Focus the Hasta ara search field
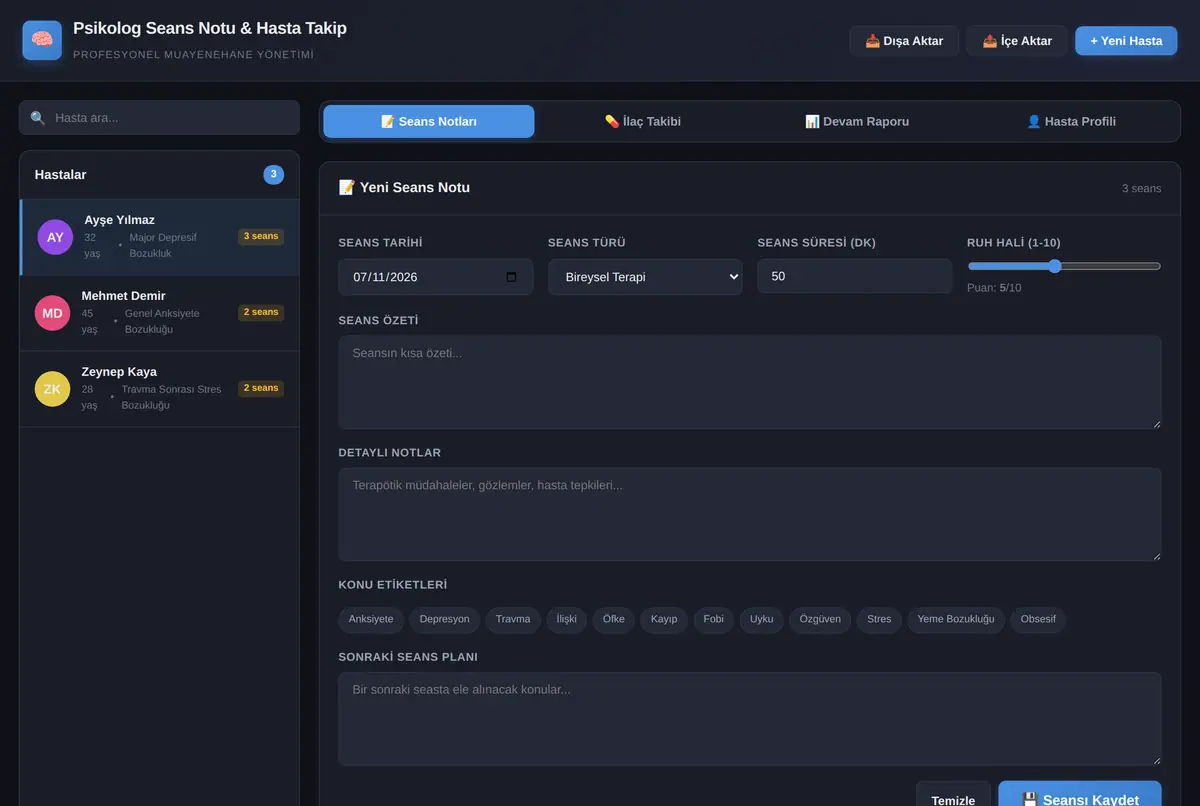The image size is (1200, 806). (159, 117)
